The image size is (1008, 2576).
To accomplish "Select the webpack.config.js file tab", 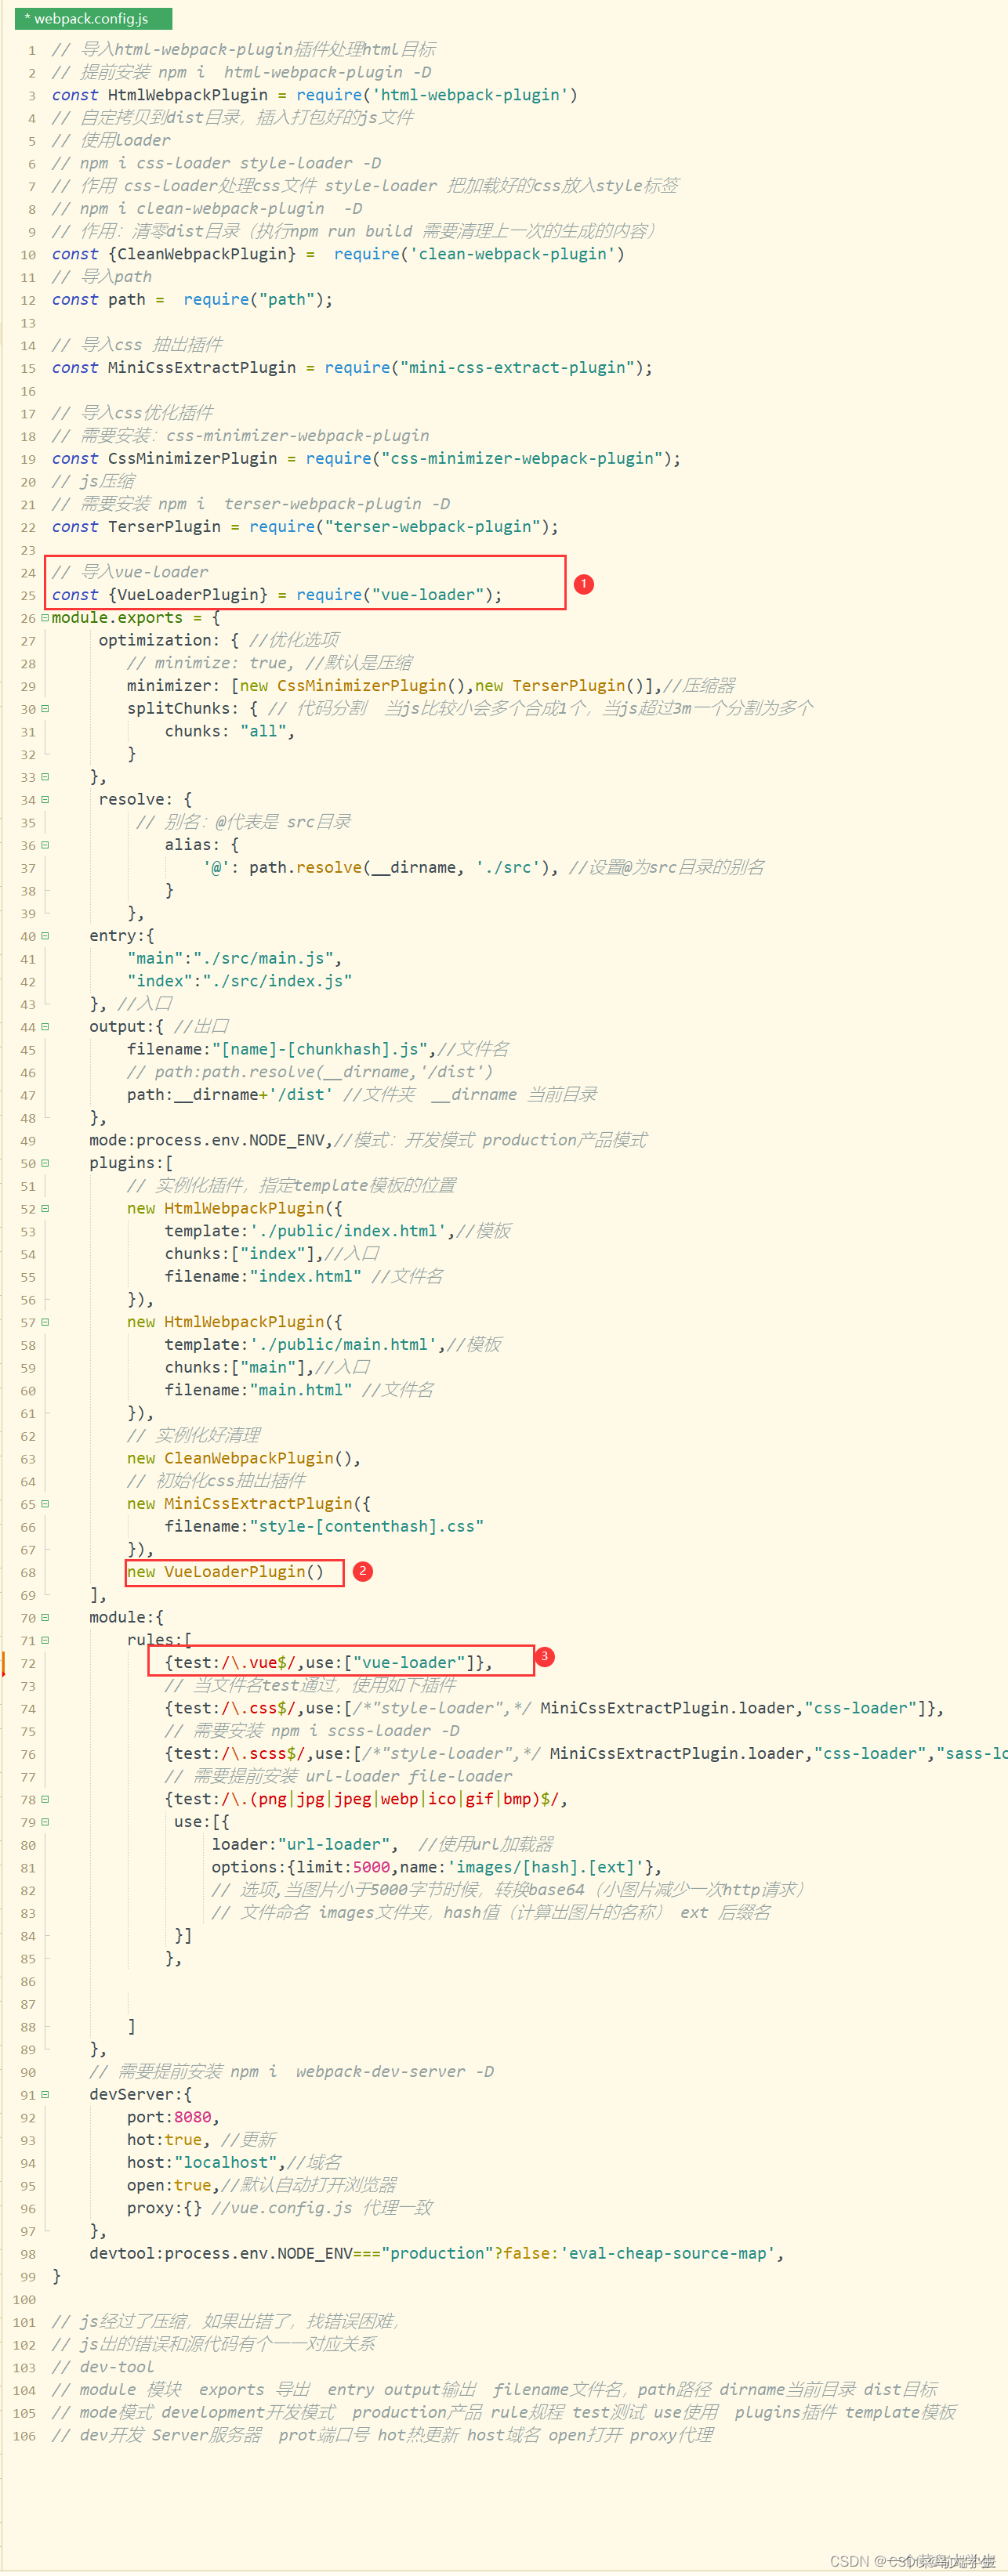I will pos(92,18).
